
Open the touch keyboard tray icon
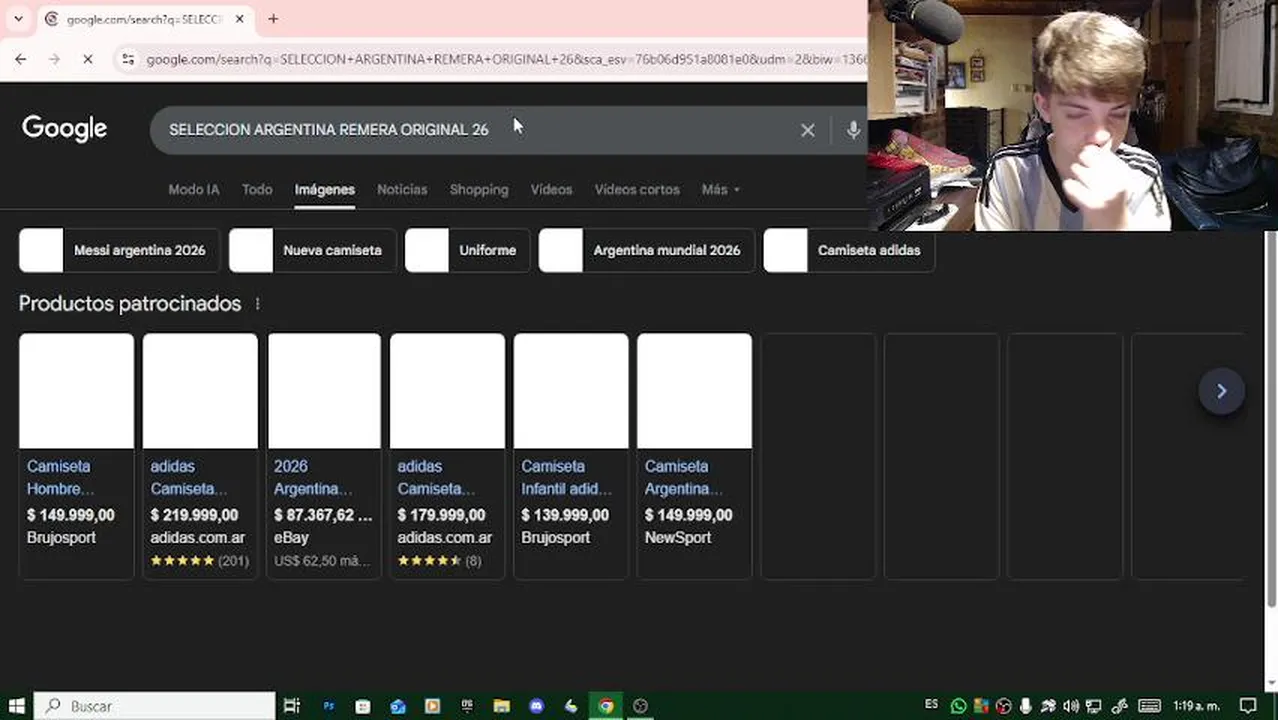(x=1150, y=706)
